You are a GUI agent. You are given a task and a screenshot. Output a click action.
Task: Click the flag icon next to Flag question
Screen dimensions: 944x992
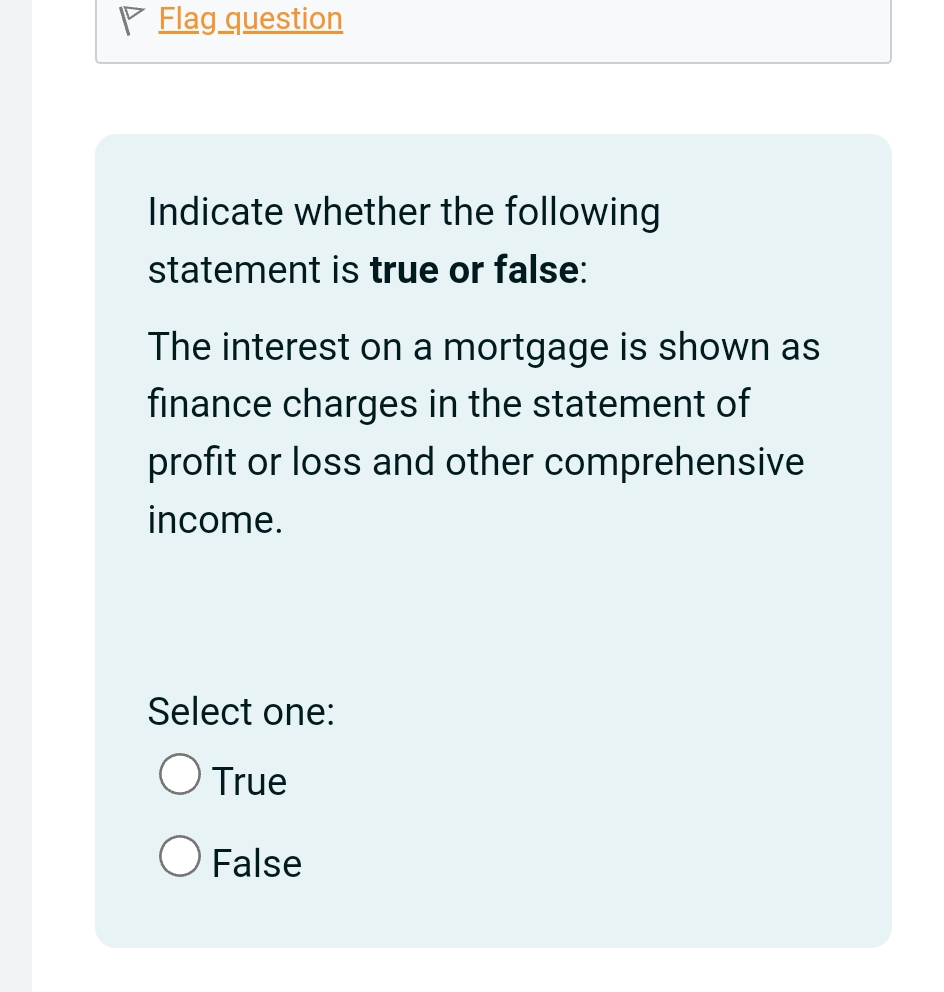click(131, 19)
